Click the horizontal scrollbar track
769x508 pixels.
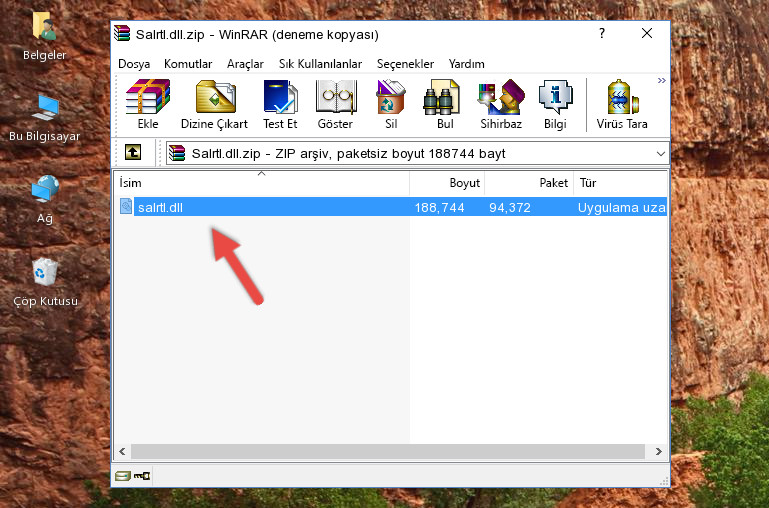(387, 451)
